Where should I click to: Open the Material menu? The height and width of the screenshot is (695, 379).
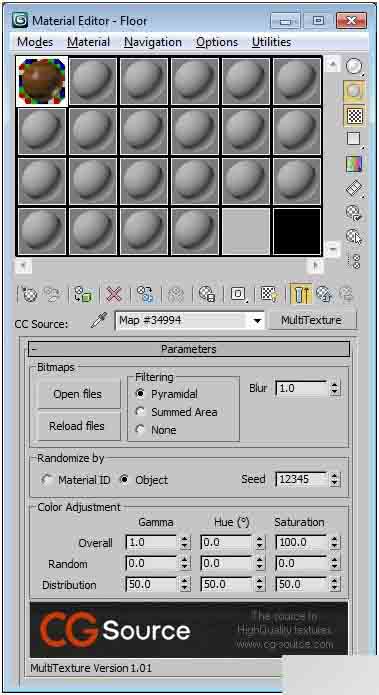88,43
